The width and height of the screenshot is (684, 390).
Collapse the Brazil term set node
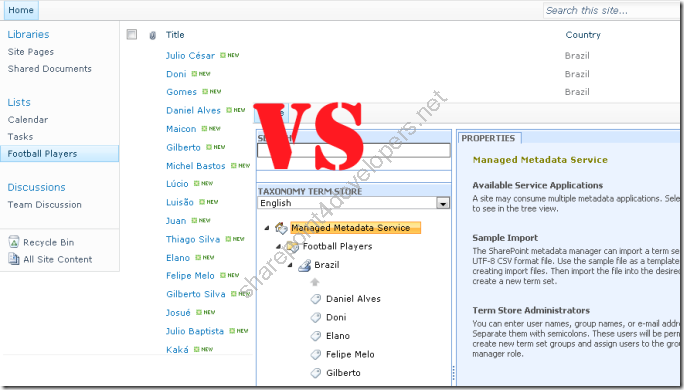click(290, 265)
